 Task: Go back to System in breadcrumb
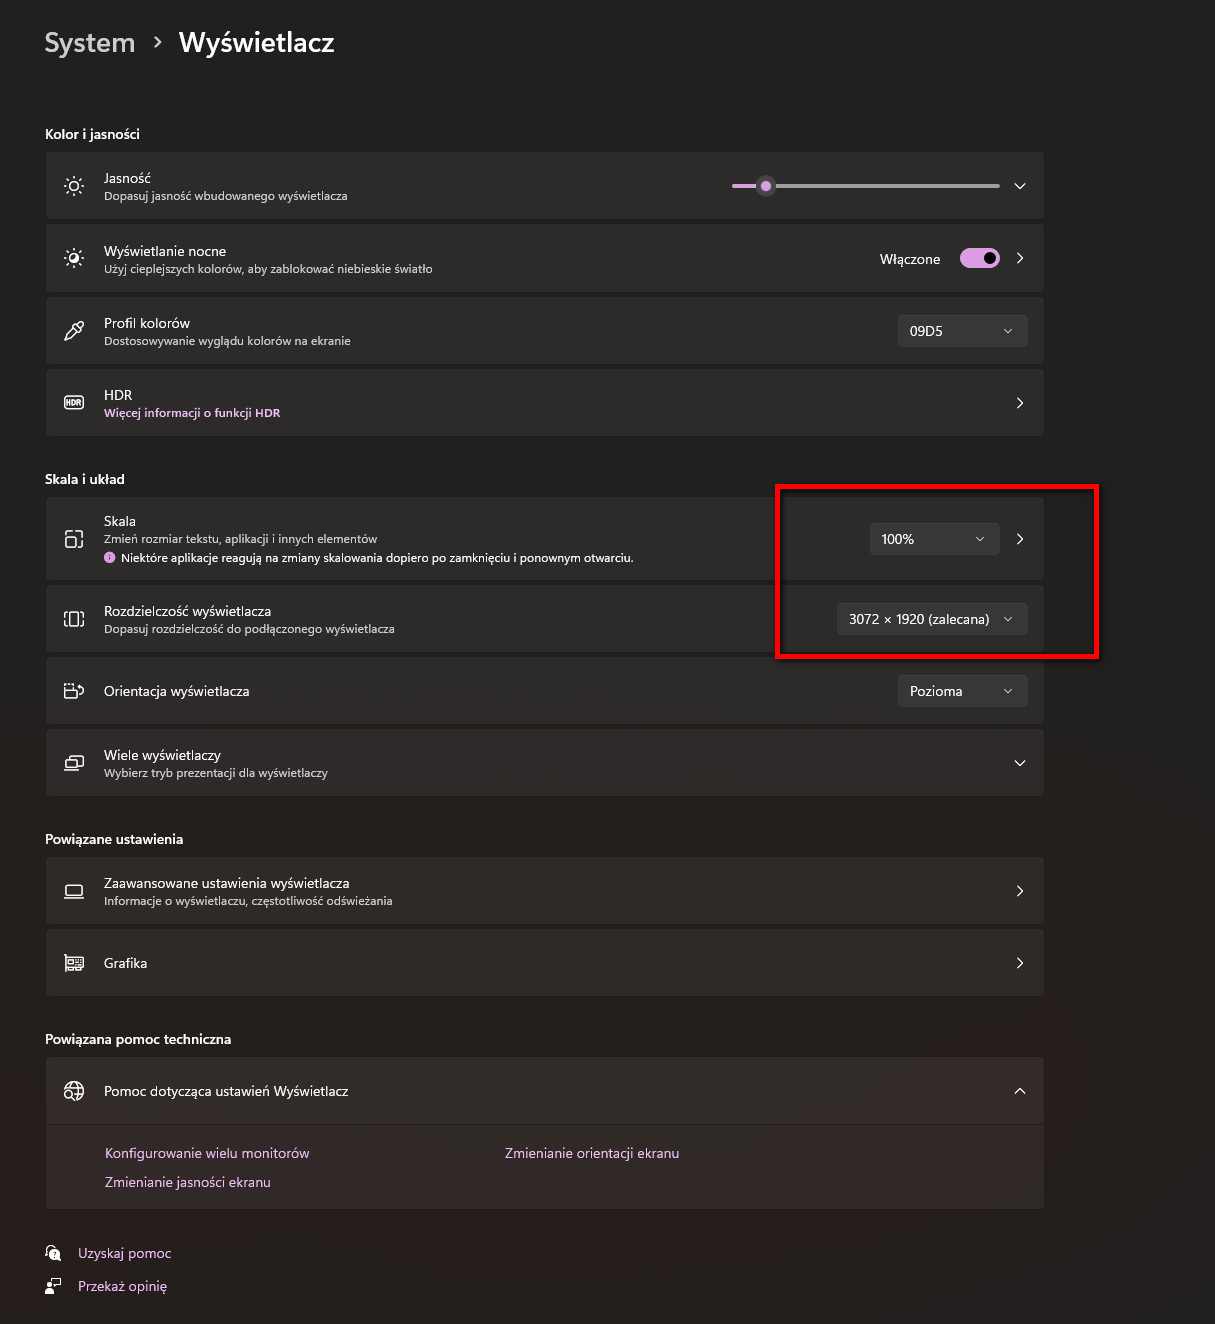click(x=90, y=43)
